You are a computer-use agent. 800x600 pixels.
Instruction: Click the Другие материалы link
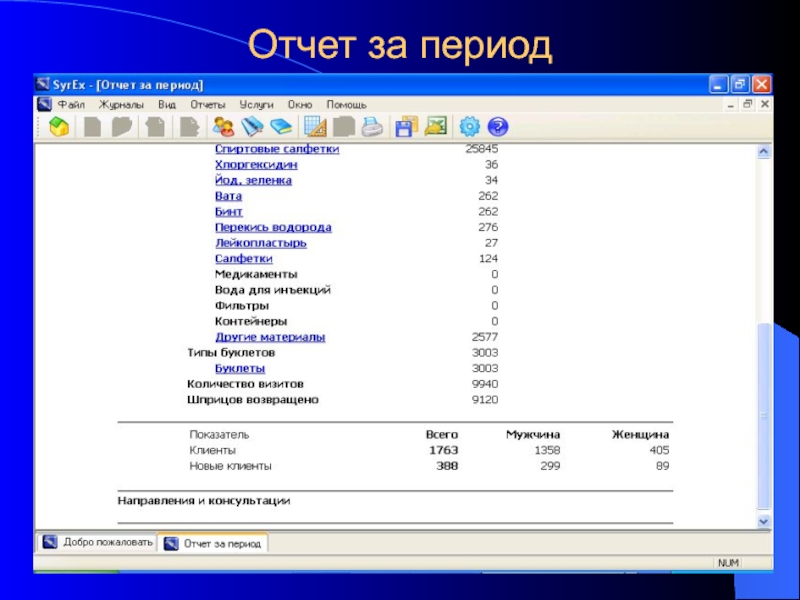coord(270,337)
